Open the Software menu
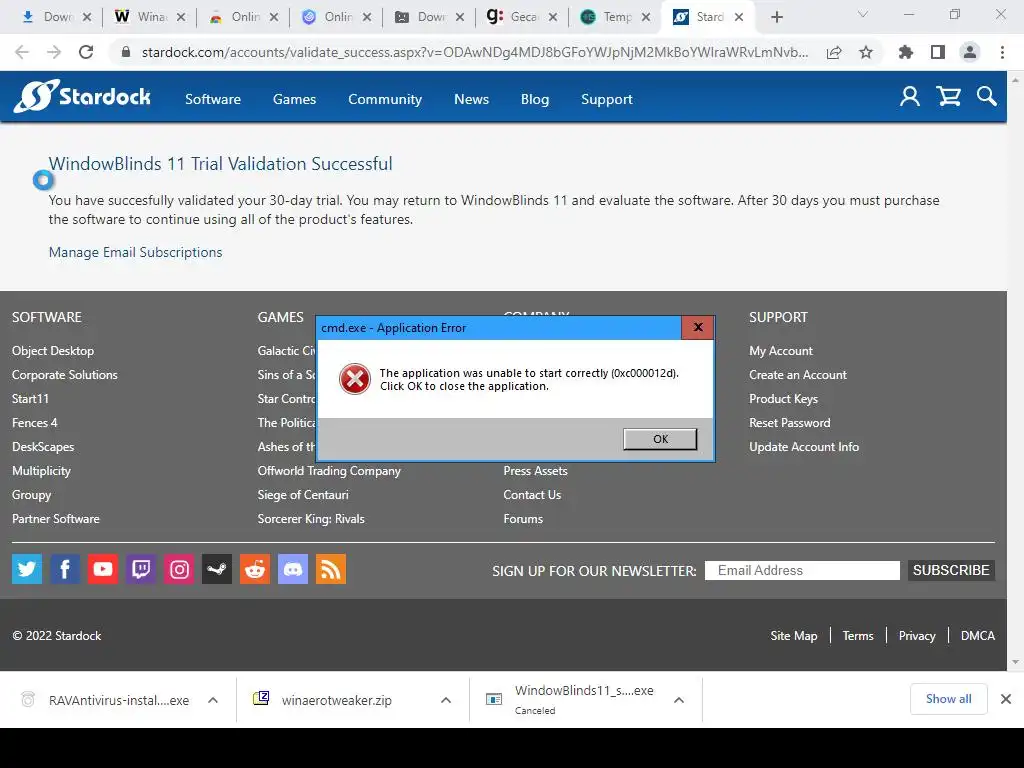 pyautogui.click(x=213, y=99)
